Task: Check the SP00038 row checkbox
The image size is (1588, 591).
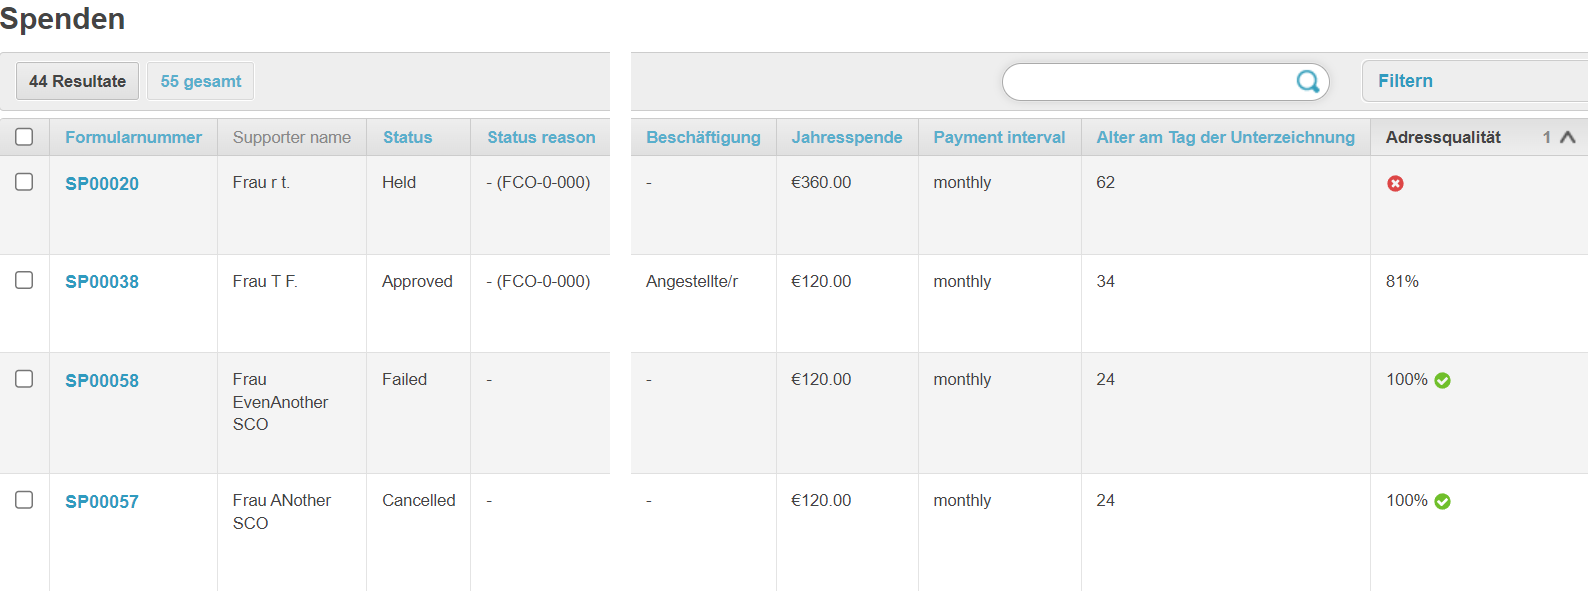Action: (x=24, y=280)
